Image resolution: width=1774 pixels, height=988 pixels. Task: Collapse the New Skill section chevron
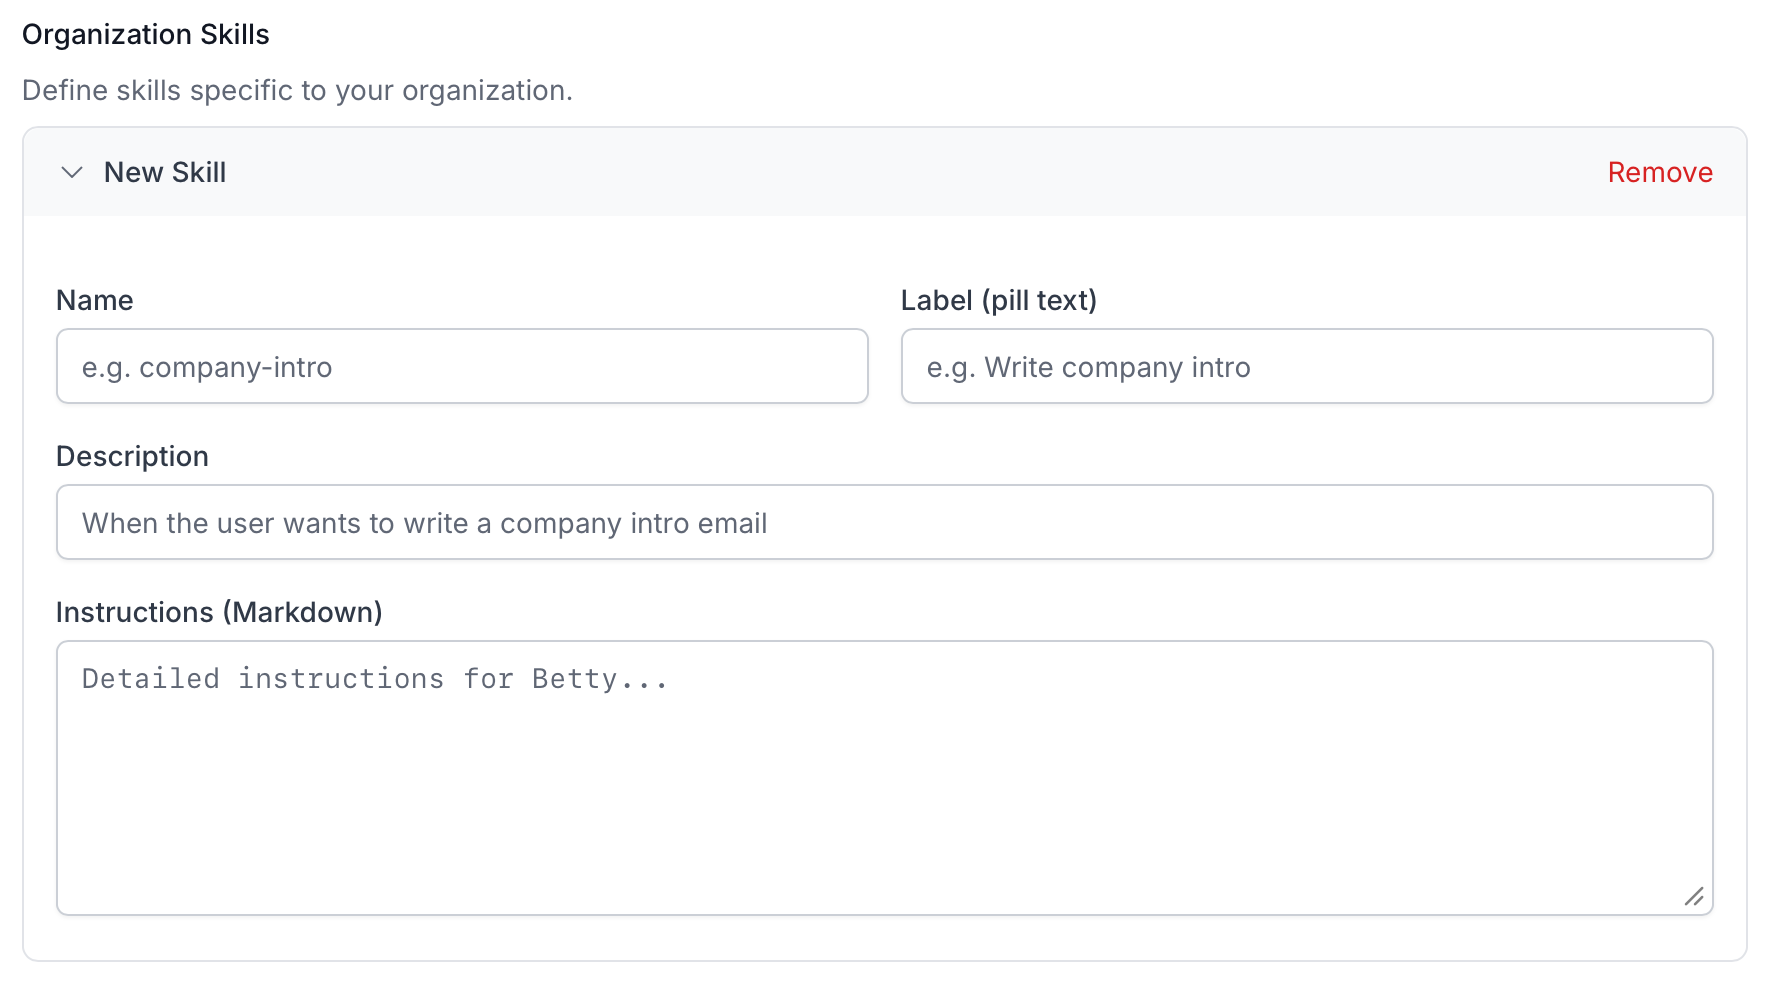72,172
